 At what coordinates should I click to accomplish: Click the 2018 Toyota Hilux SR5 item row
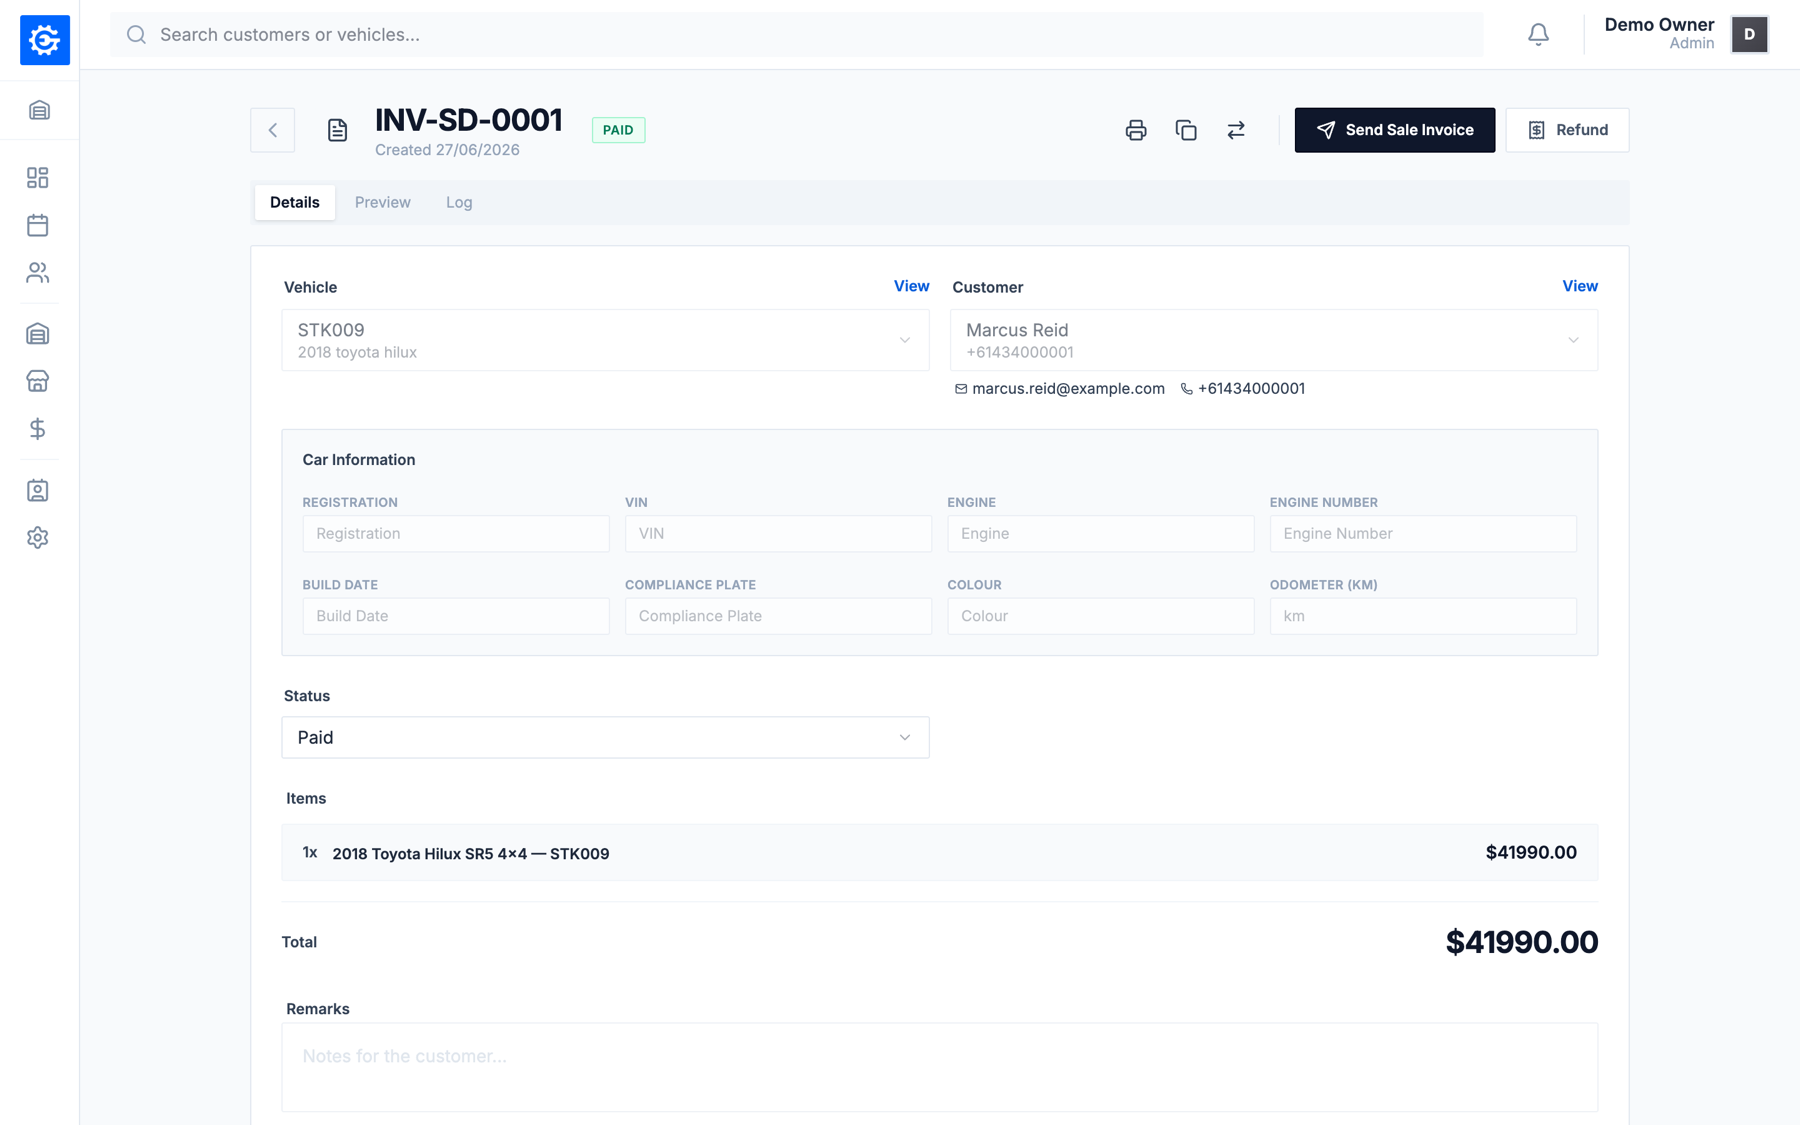pos(940,853)
